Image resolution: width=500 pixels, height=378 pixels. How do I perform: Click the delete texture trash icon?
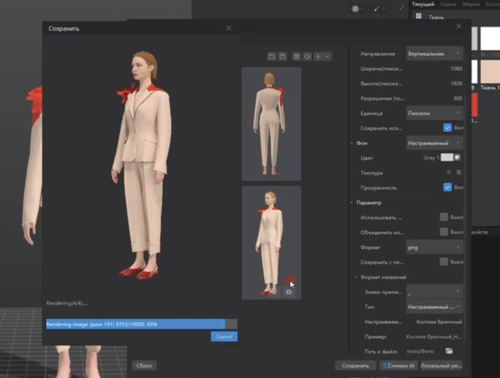tap(459, 172)
